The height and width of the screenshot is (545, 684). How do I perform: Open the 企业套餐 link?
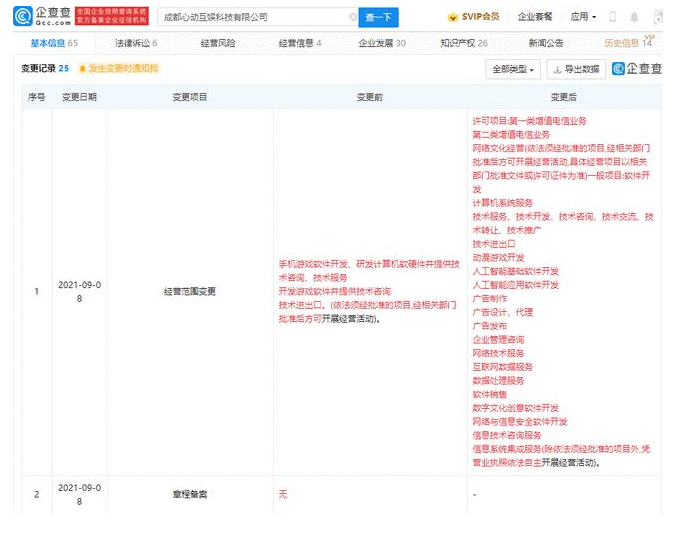[535, 17]
